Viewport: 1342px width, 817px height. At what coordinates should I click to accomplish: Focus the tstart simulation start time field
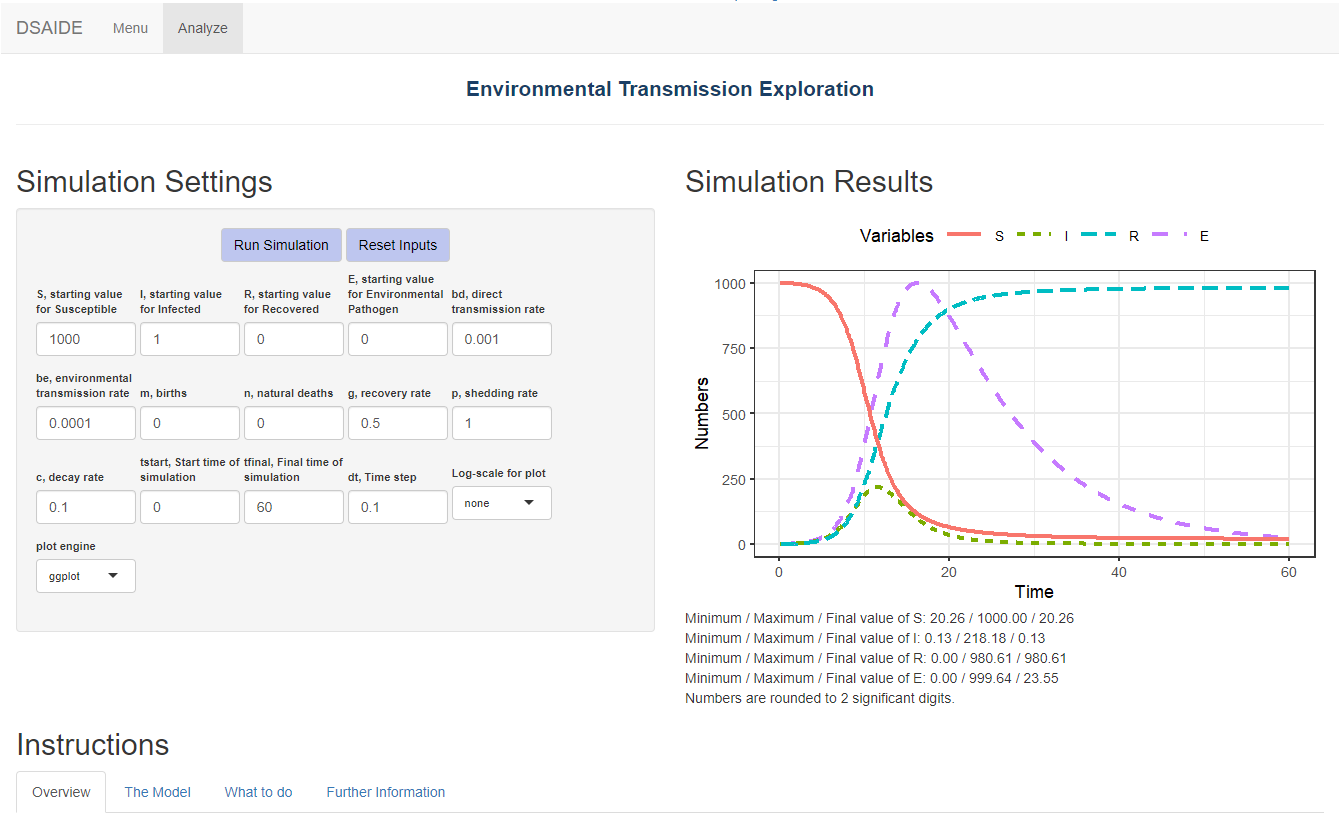190,507
